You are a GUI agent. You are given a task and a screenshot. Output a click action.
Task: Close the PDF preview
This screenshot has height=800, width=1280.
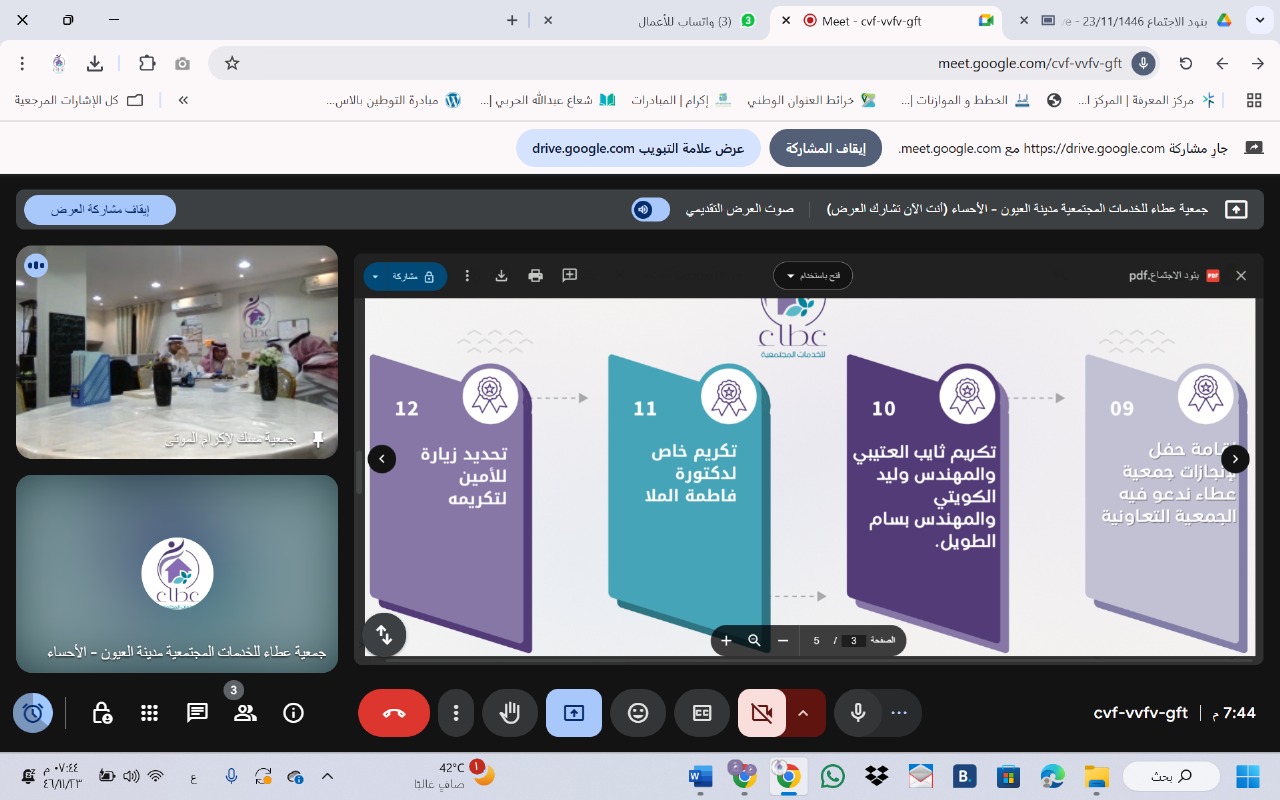point(1241,275)
